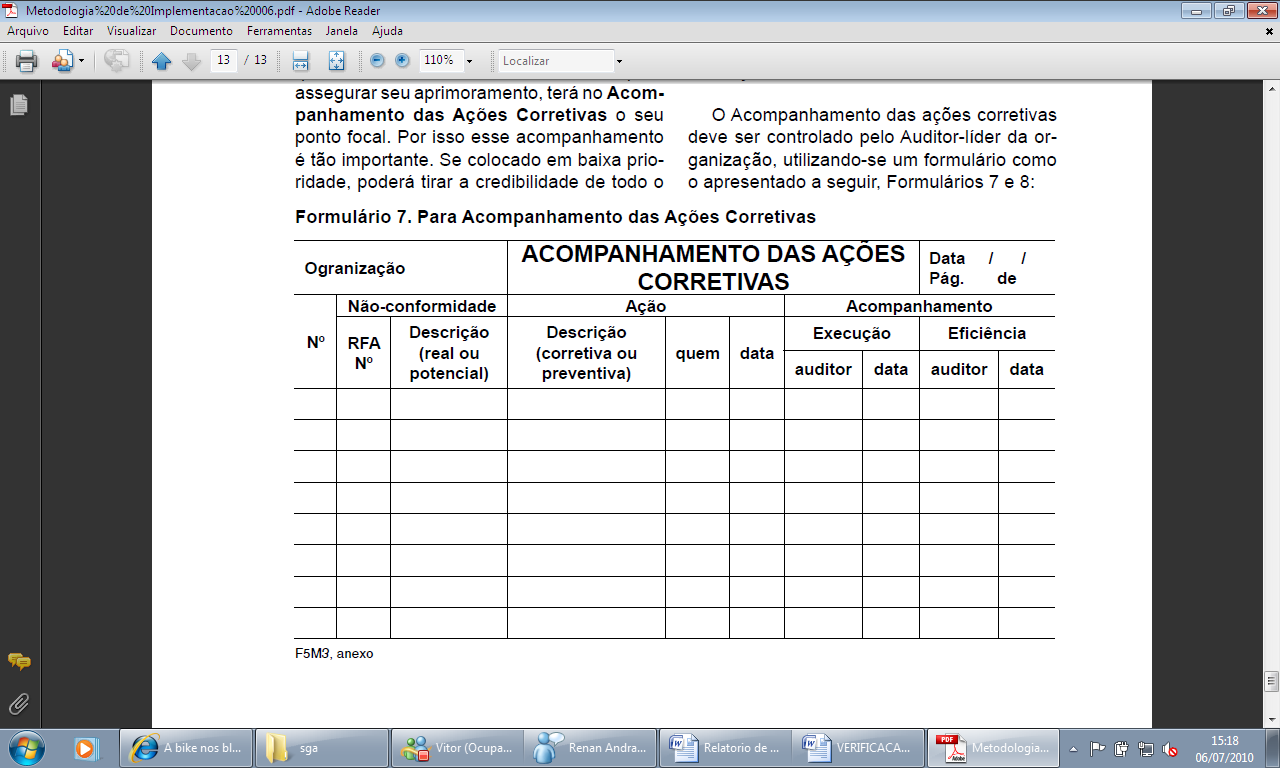Click the grayed web conference toolbar icon
The height and width of the screenshot is (768, 1280).
pyautogui.click(x=116, y=61)
